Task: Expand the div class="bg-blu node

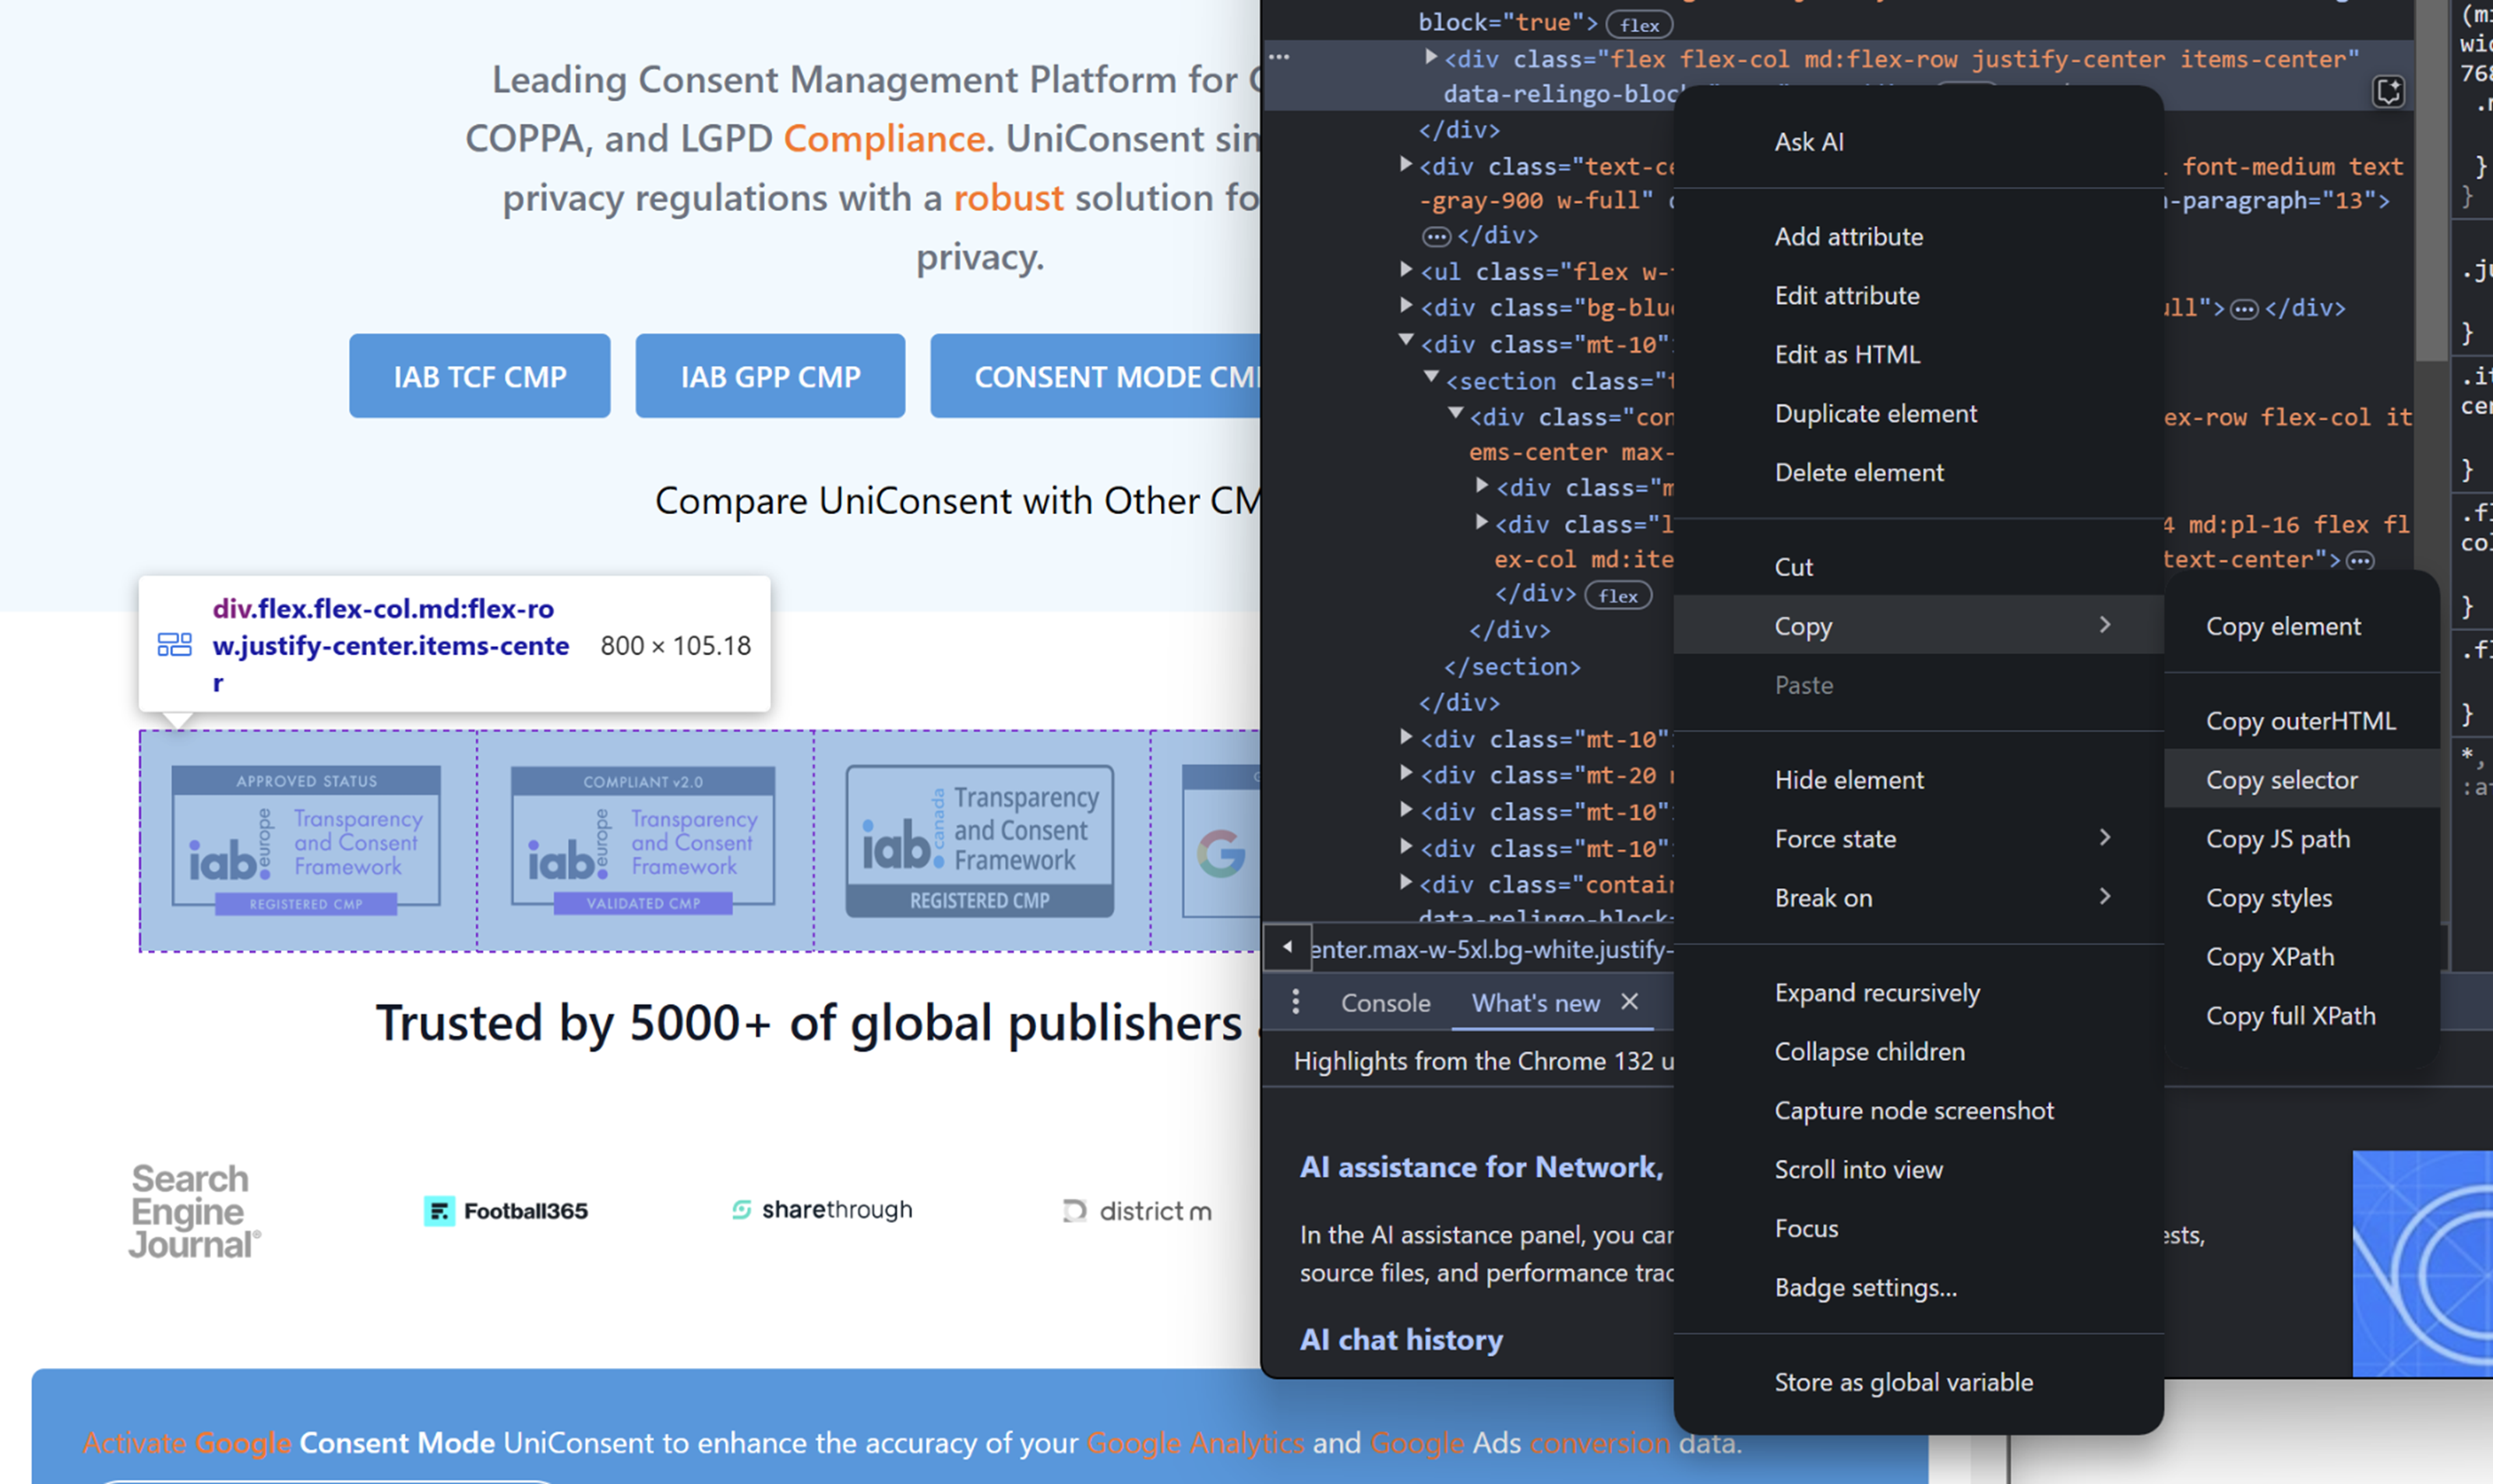Action: pyautogui.click(x=1406, y=305)
